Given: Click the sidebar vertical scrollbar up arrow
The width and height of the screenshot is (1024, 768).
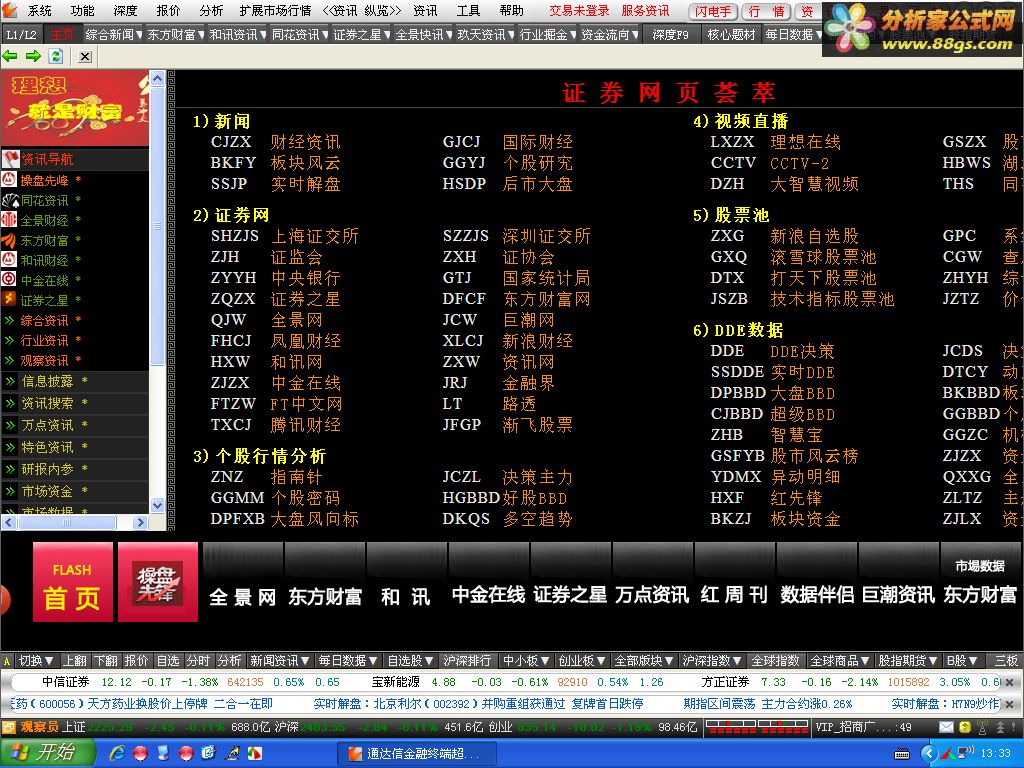Looking at the screenshot, I should pos(157,78).
